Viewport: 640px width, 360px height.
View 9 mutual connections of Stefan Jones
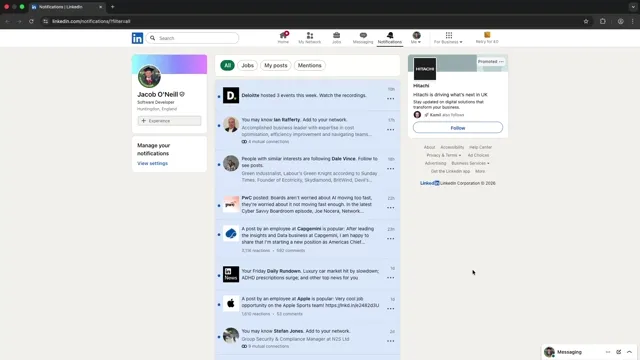pos(265,347)
